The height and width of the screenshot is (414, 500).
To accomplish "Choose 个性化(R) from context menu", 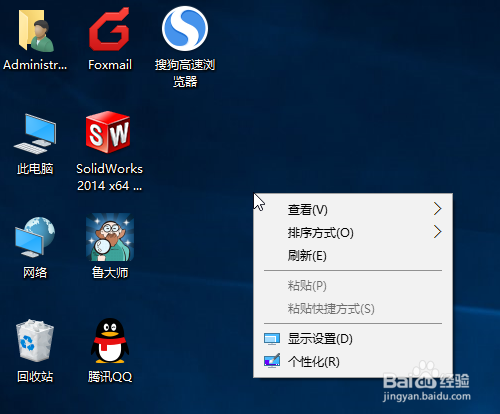I will click(x=353, y=362).
